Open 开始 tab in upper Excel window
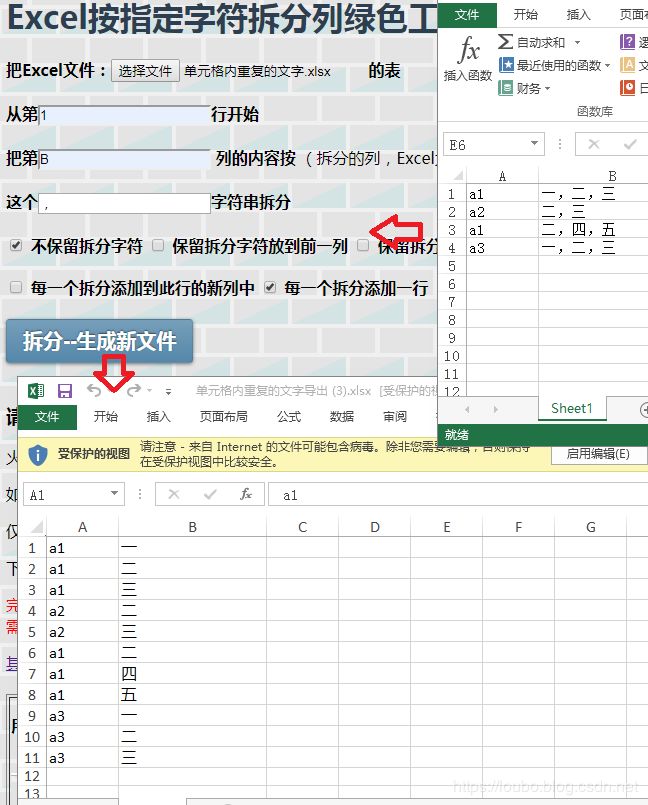The image size is (648, 805). pos(526,14)
